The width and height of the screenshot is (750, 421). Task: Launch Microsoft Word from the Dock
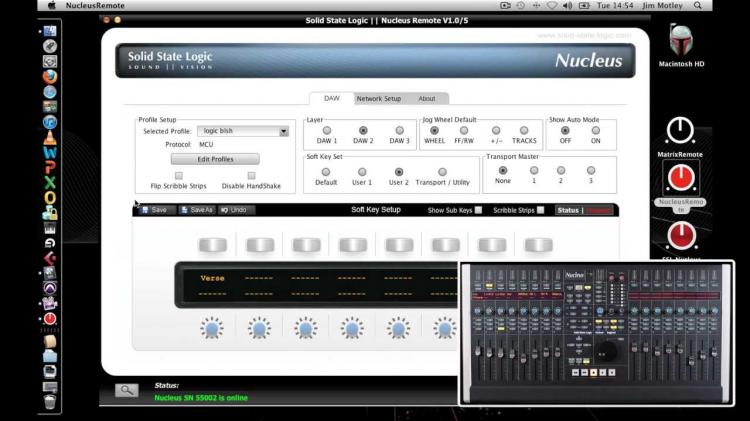[x=50, y=153]
